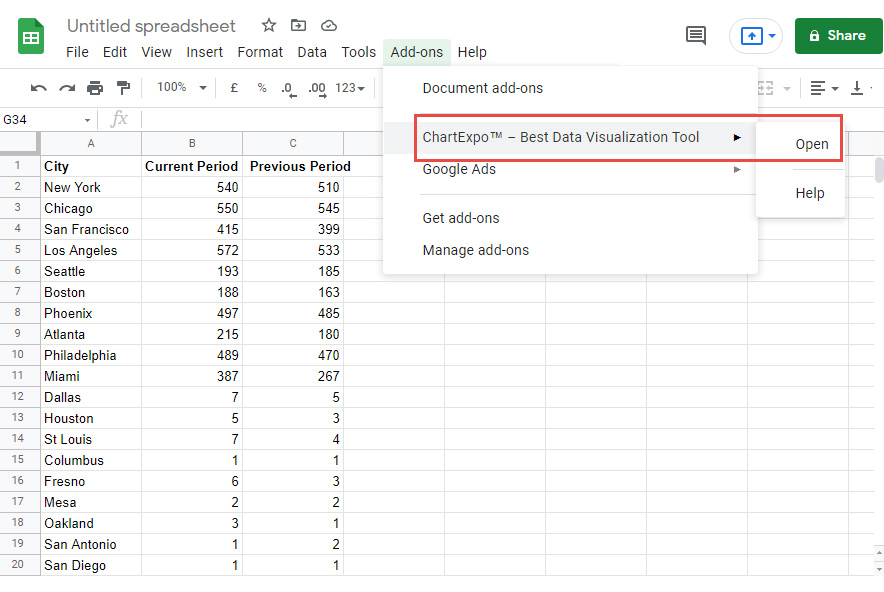This screenshot has height=592, width=884.
Task: Click the vertical align icon
Action: (x=857, y=88)
